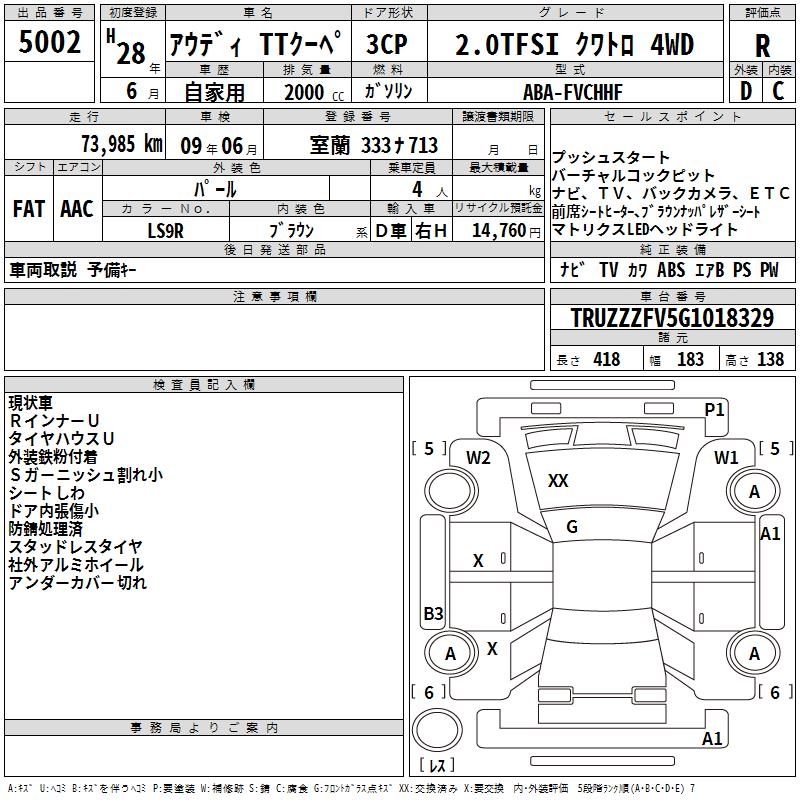Click the P1 mark on the front bumper
The width and height of the screenshot is (800, 800).
(714, 409)
